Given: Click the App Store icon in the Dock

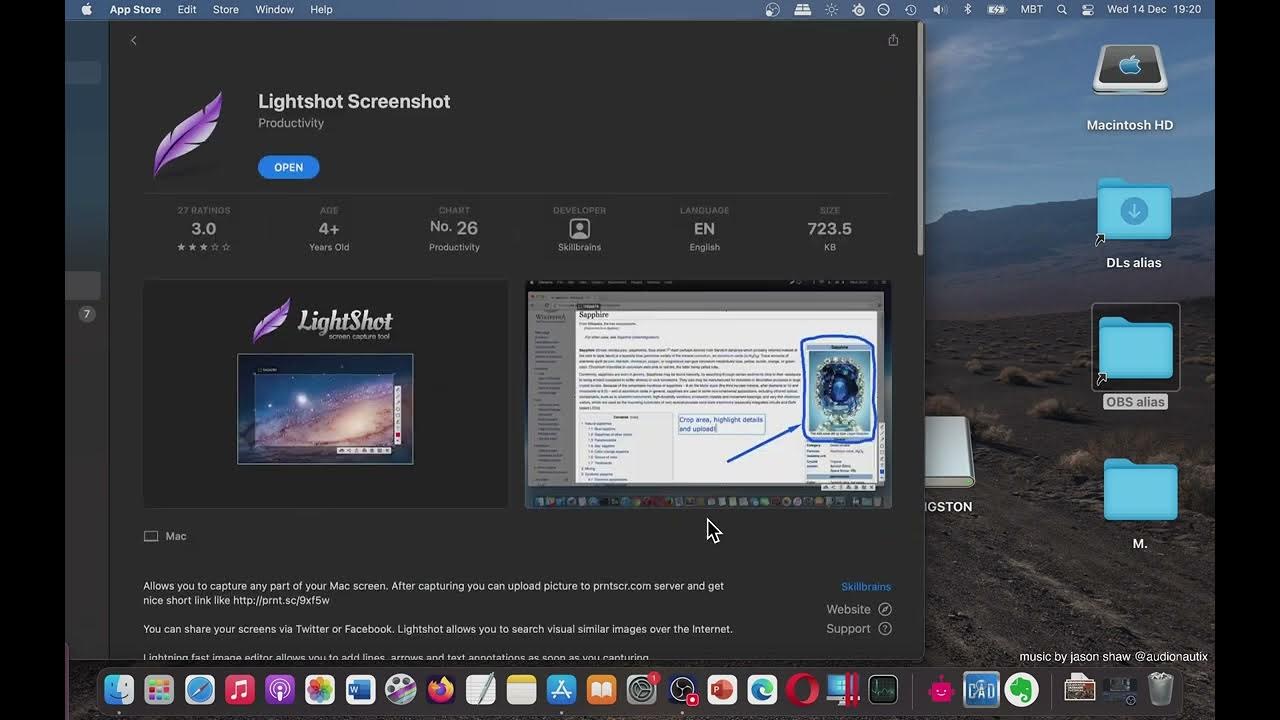Looking at the screenshot, I should [561, 689].
